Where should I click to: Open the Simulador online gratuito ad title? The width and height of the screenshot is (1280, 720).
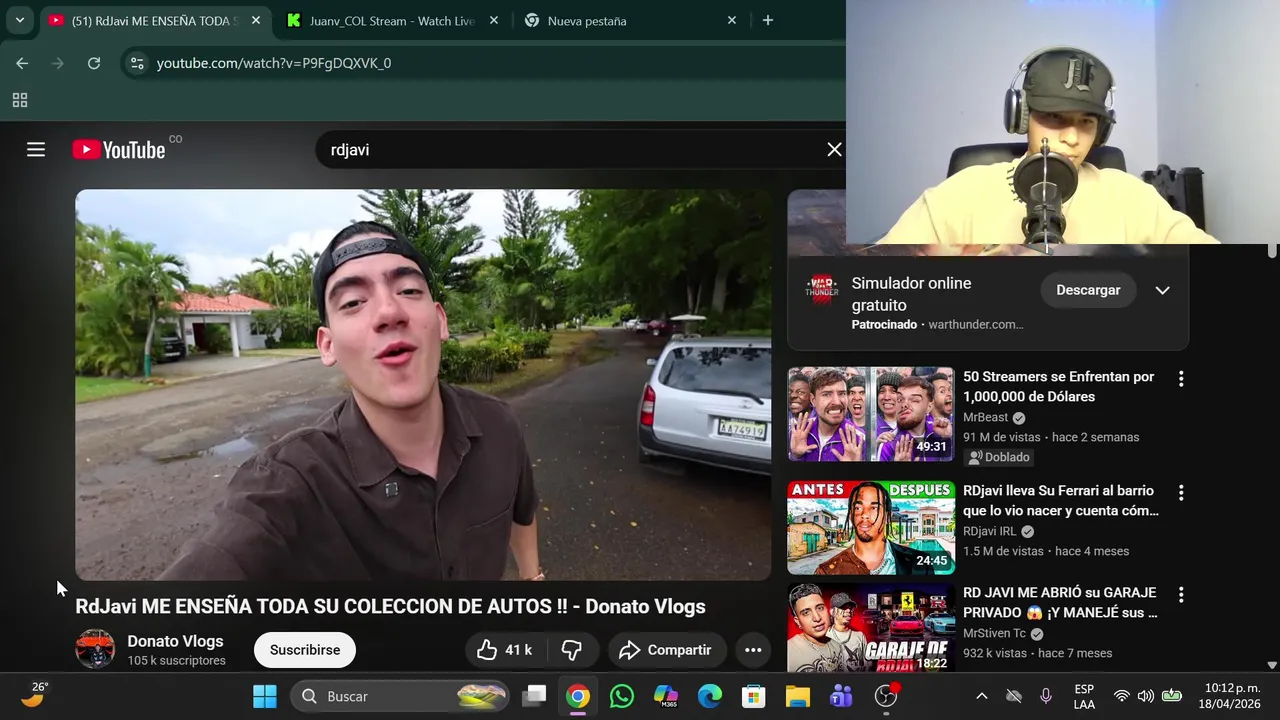(x=911, y=294)
